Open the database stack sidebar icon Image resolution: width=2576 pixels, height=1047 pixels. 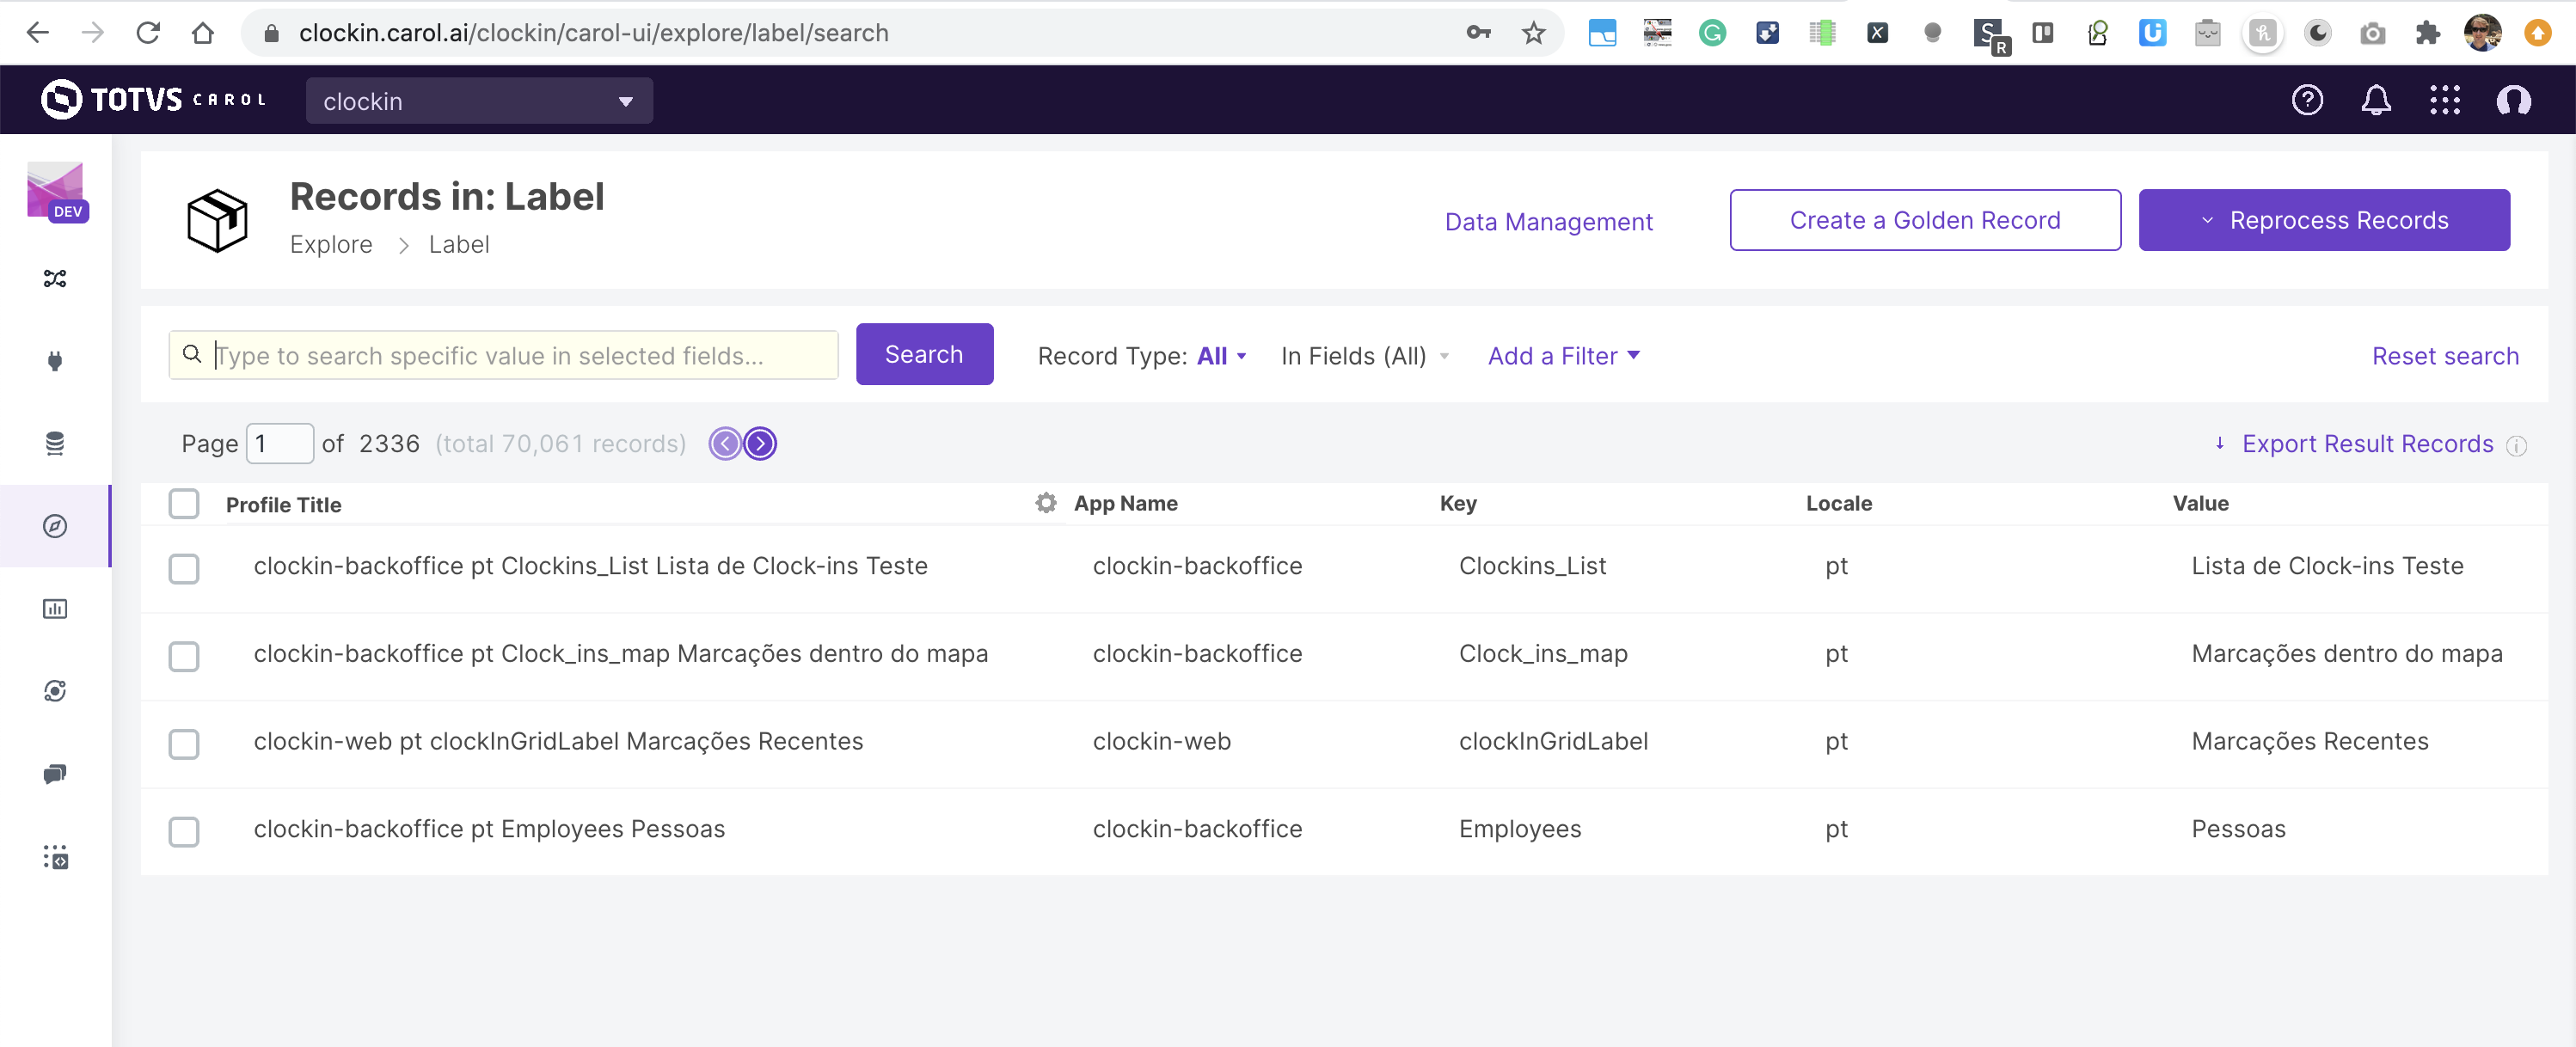(x=55, y=443)
